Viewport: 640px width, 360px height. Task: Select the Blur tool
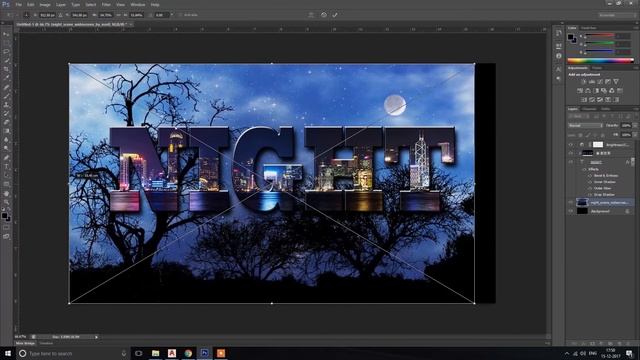(x=6, y=140)
